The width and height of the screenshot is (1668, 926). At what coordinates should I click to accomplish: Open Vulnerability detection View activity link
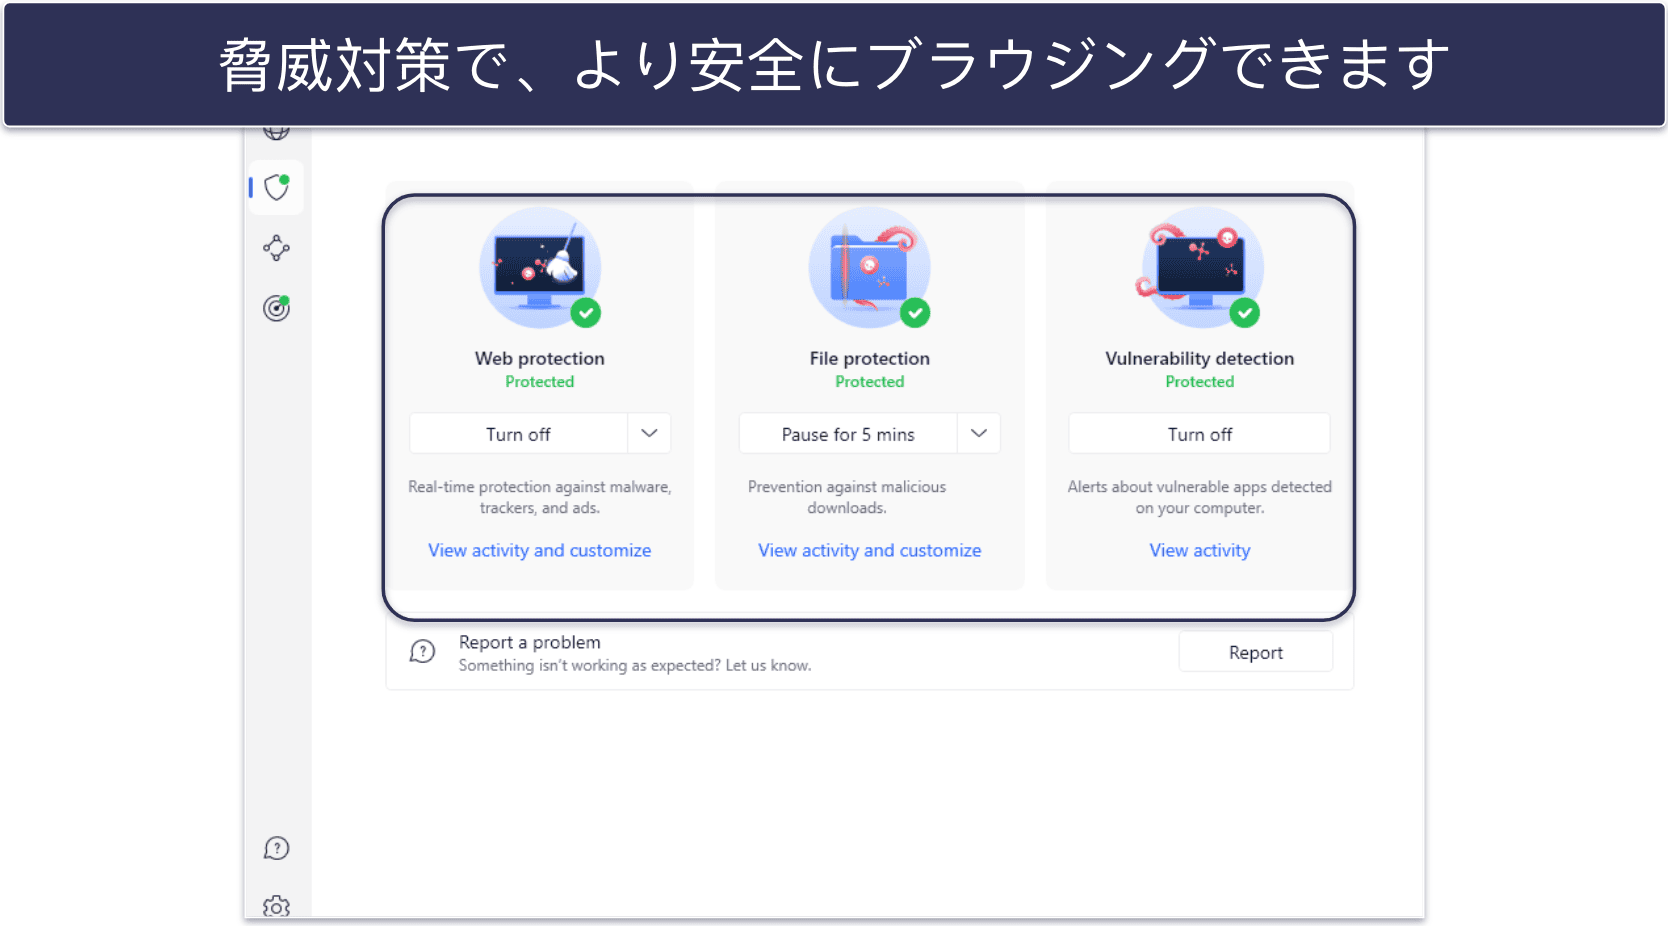pyautogui.click(x=1200, y=550)
